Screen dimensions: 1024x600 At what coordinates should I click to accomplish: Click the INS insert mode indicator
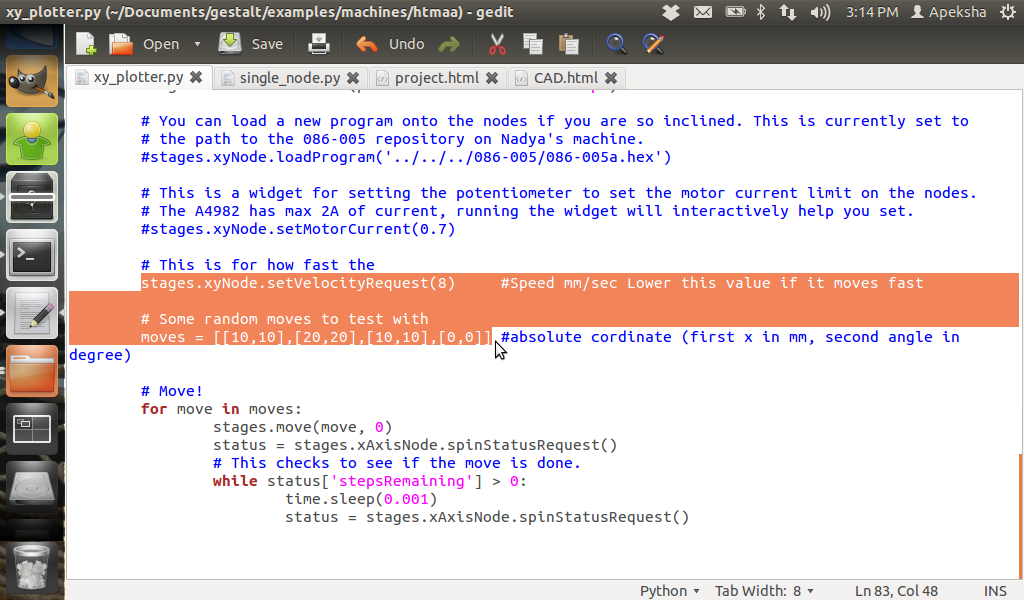coord(995,590)
